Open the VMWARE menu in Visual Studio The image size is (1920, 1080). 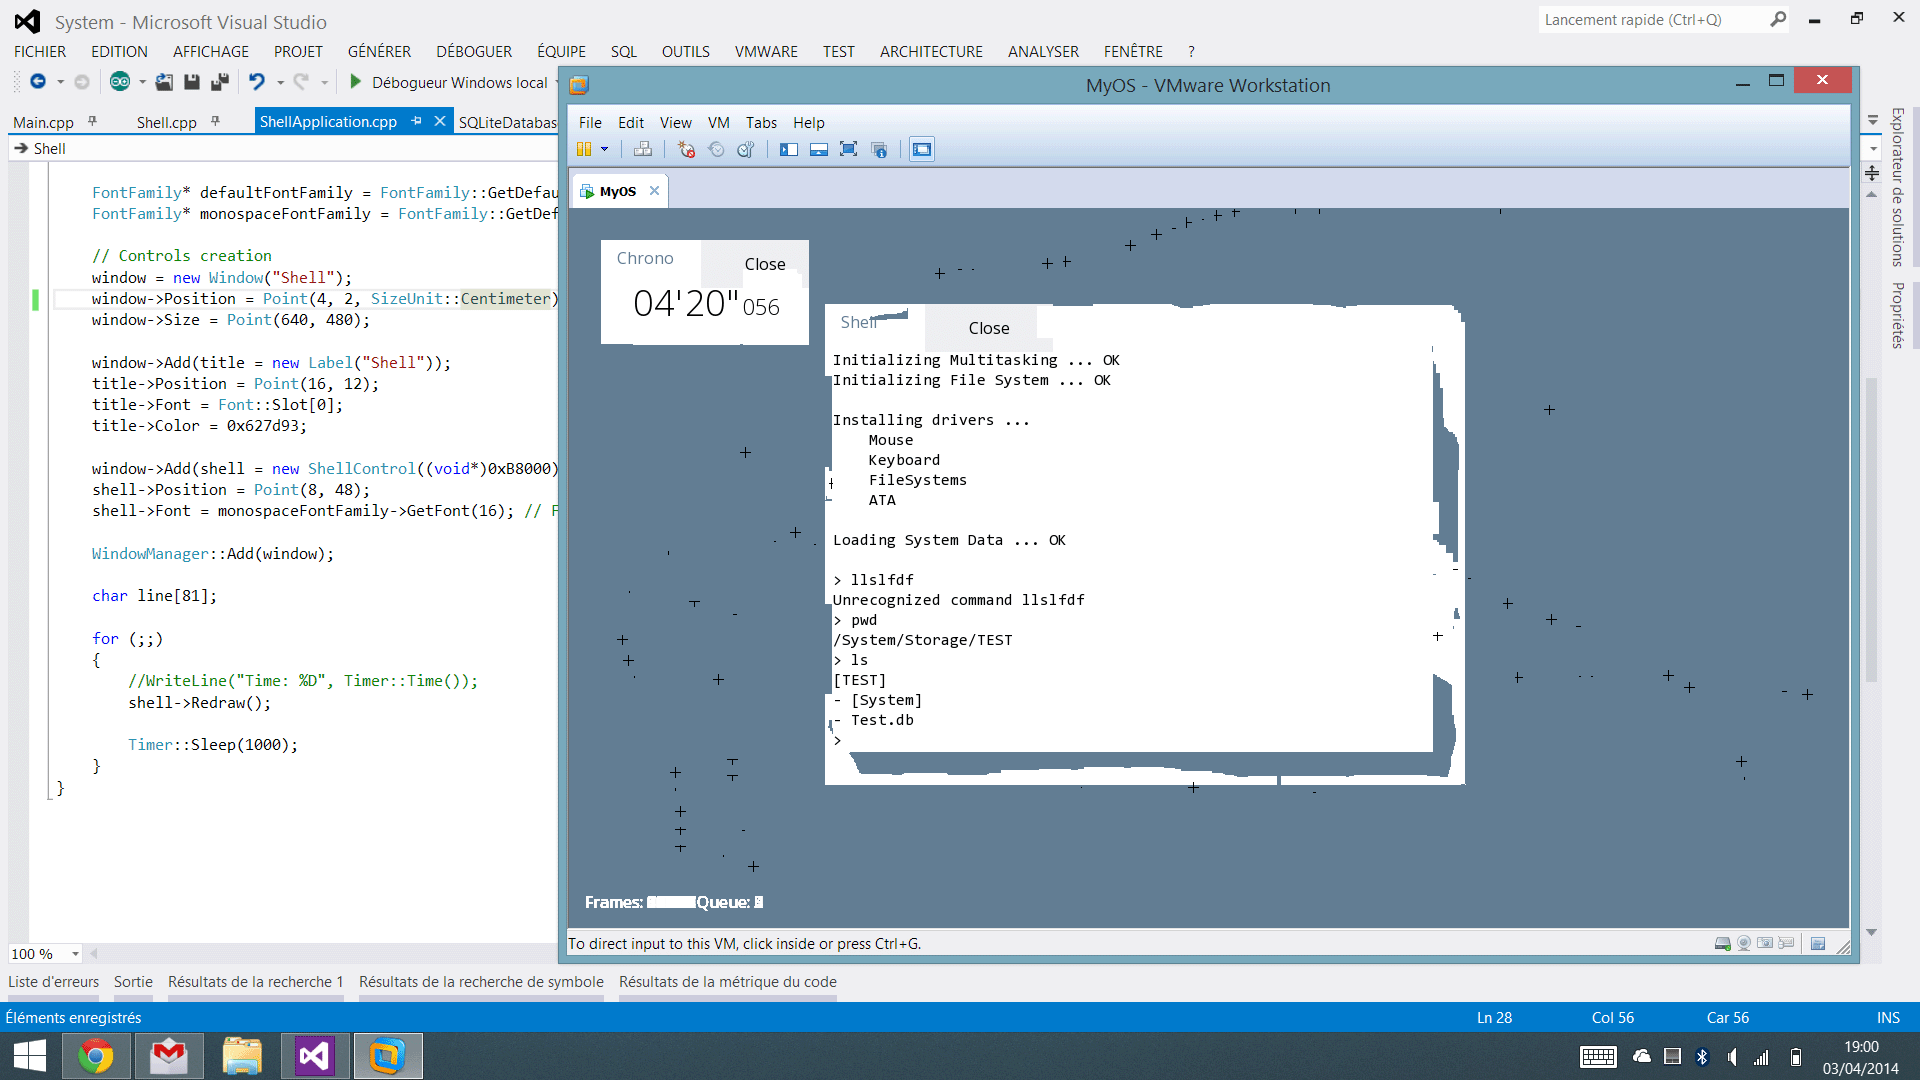[x=766, y=51]
